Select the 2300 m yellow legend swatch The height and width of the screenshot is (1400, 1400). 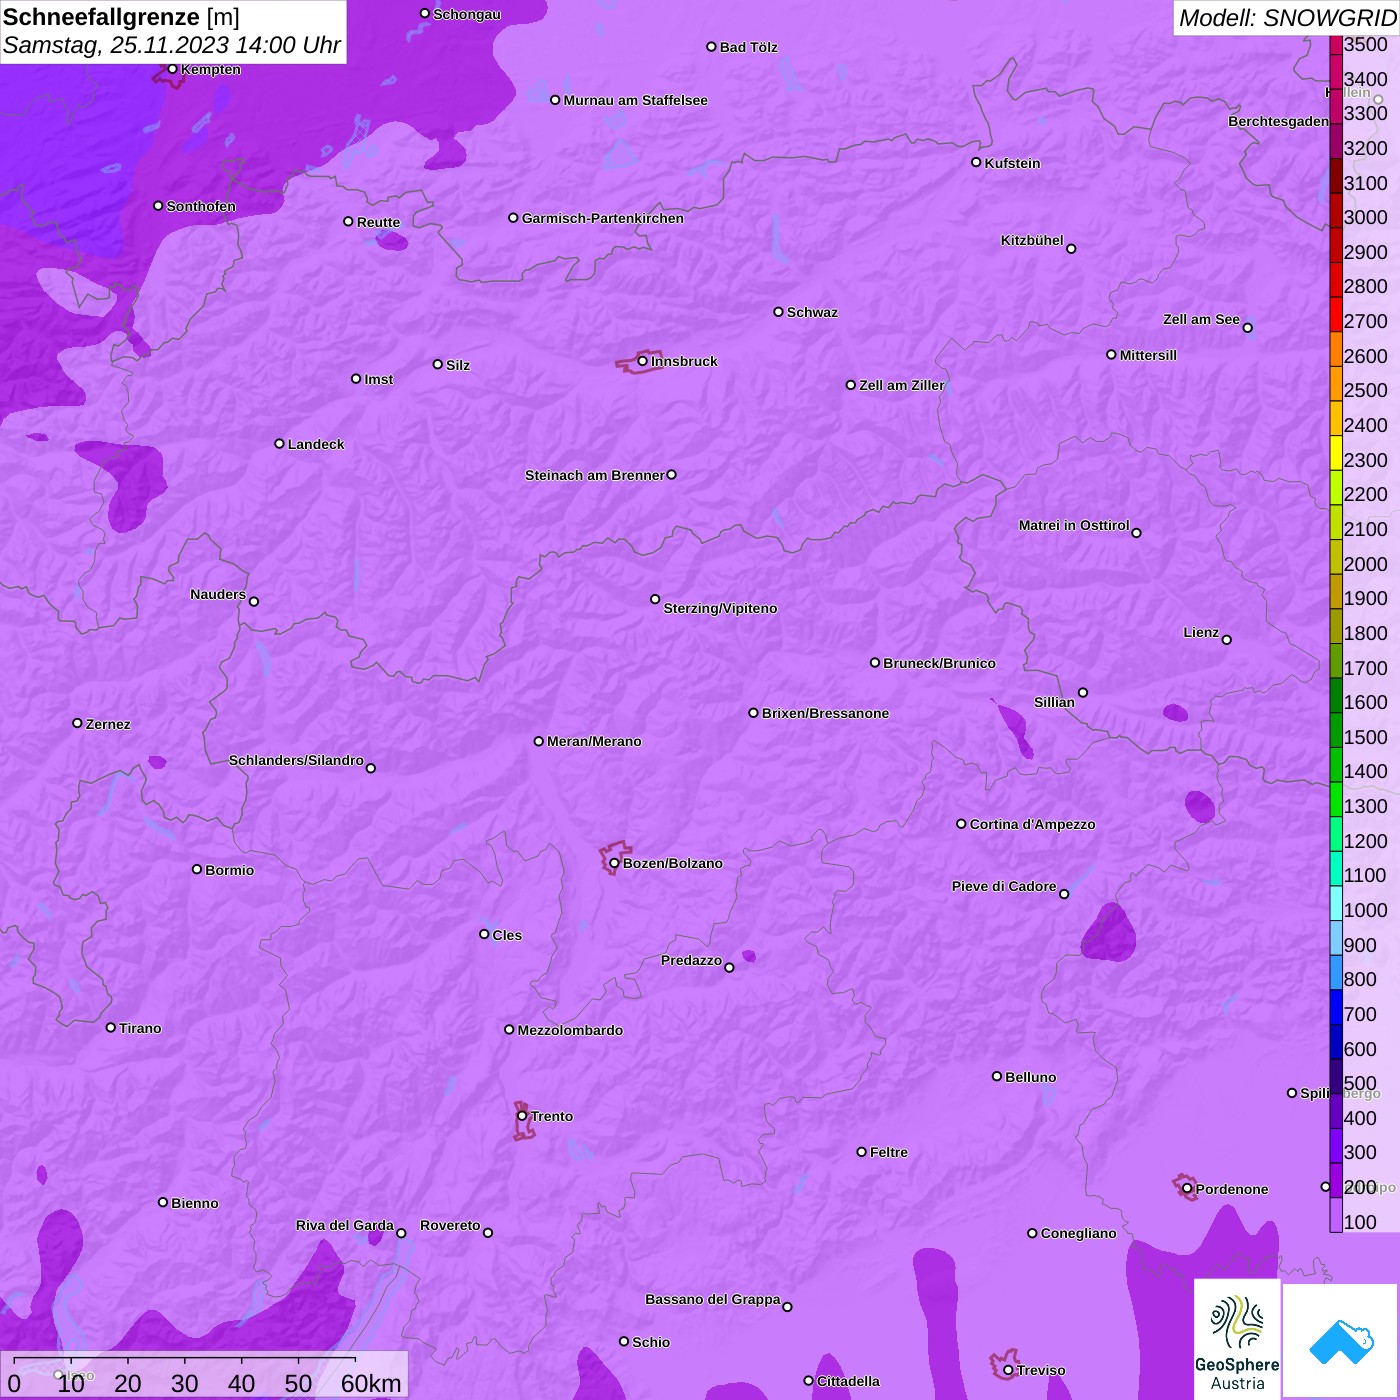point(1336,452)
